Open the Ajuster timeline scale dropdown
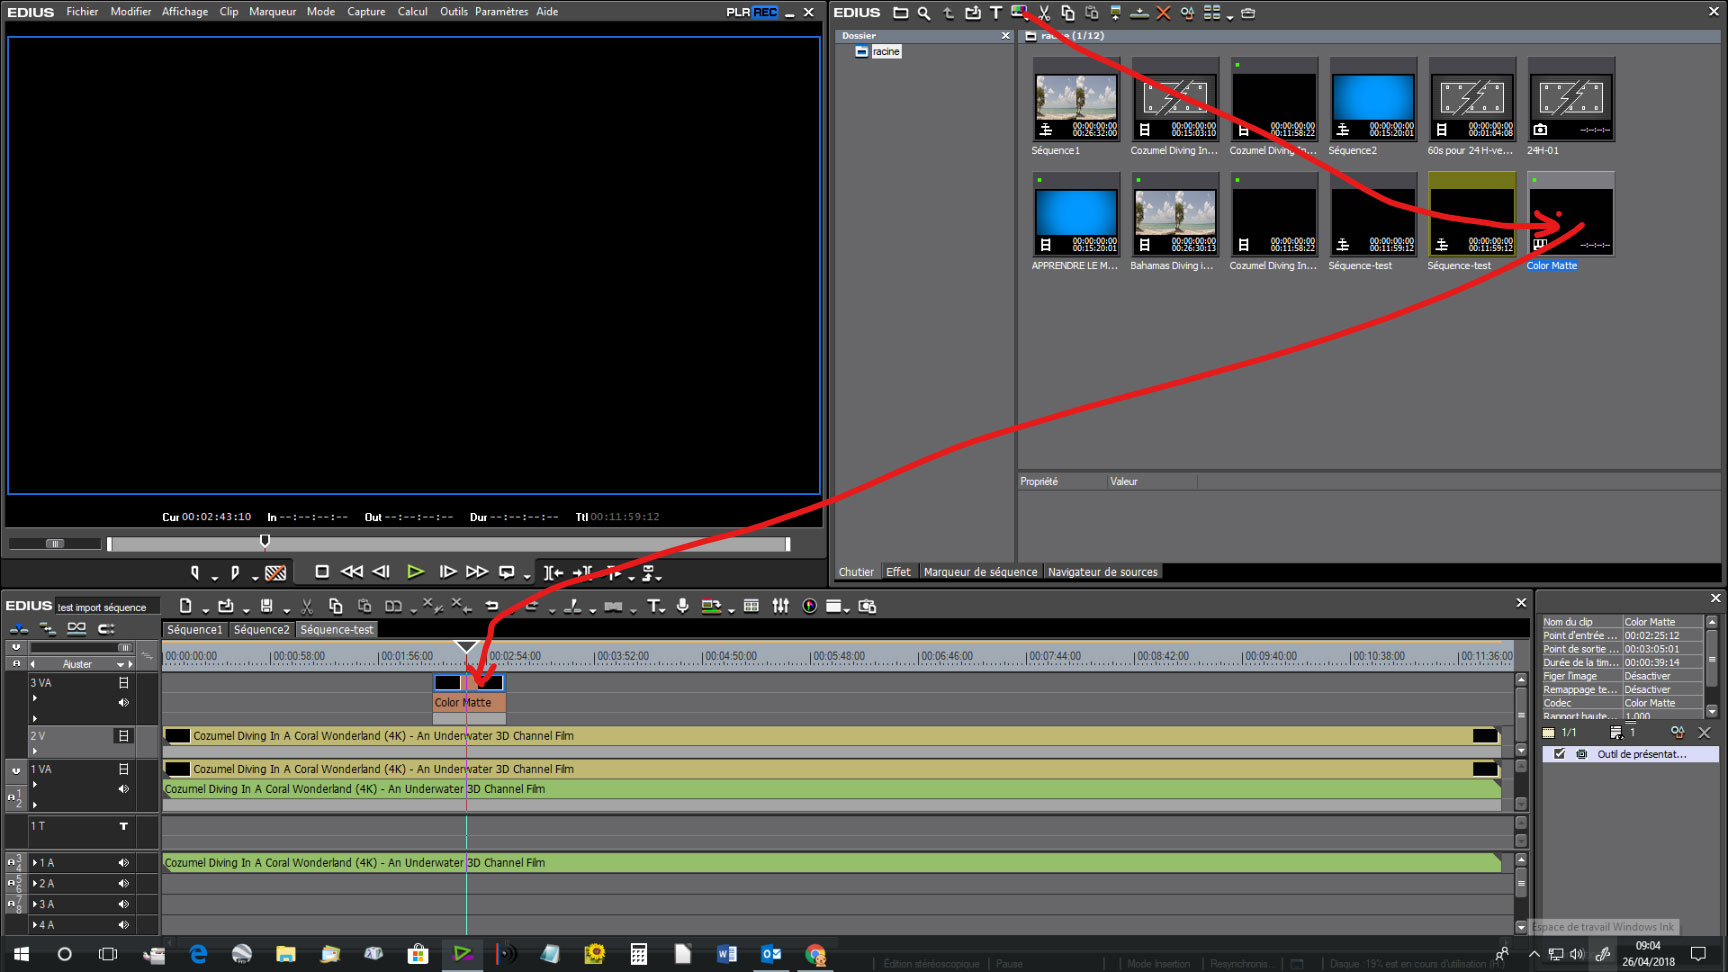Viewport: 1728px width, 972px height. pos(121,664)
